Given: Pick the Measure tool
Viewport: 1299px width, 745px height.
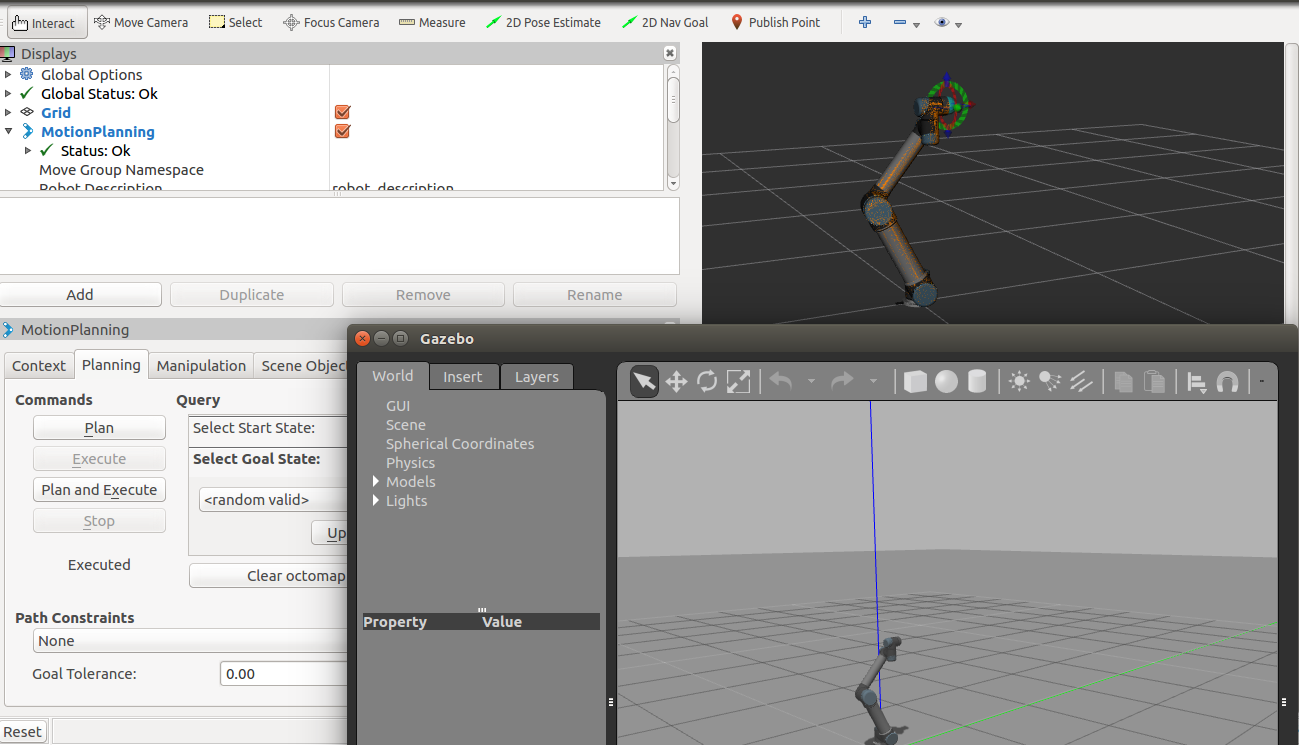Looking at the screenshot, I should pyautogui.click(x=432, y=22).
